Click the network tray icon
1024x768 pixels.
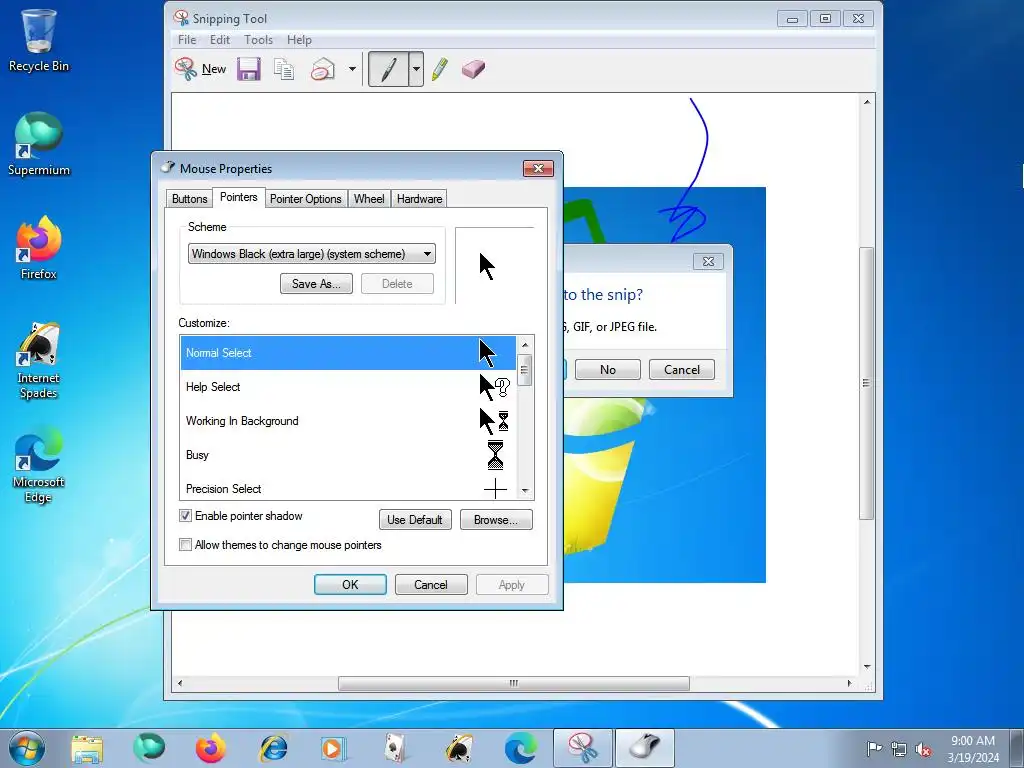[899, 750]
